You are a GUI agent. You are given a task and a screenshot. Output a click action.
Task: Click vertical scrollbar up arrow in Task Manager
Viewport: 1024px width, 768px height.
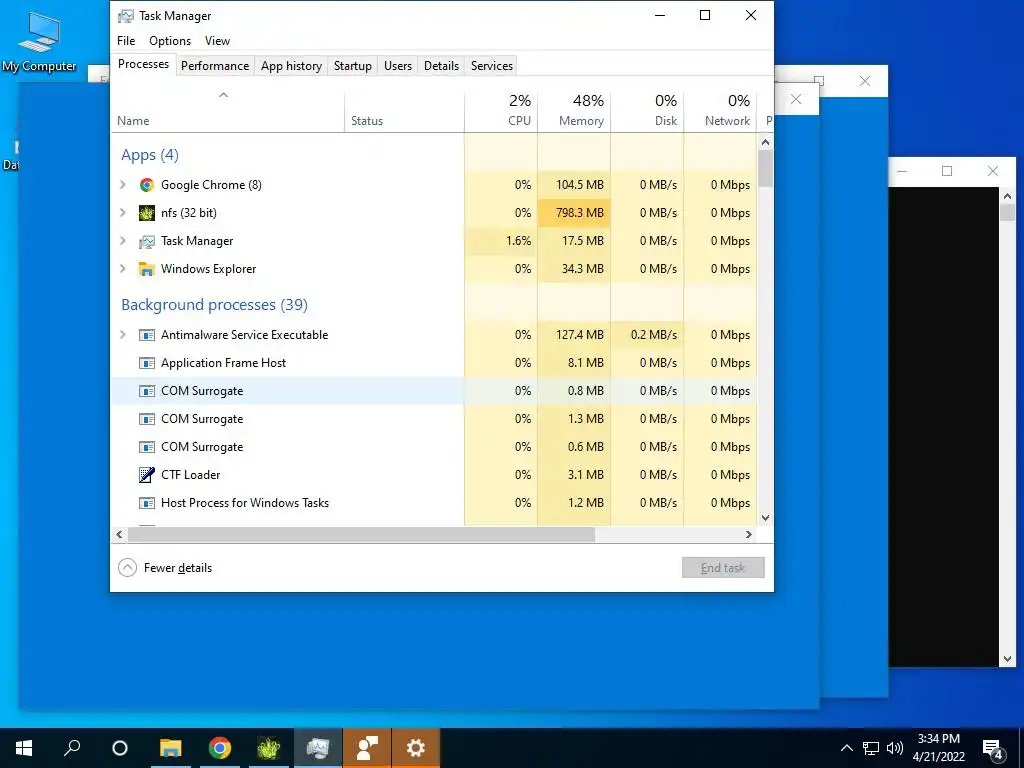tap(765, 142)
